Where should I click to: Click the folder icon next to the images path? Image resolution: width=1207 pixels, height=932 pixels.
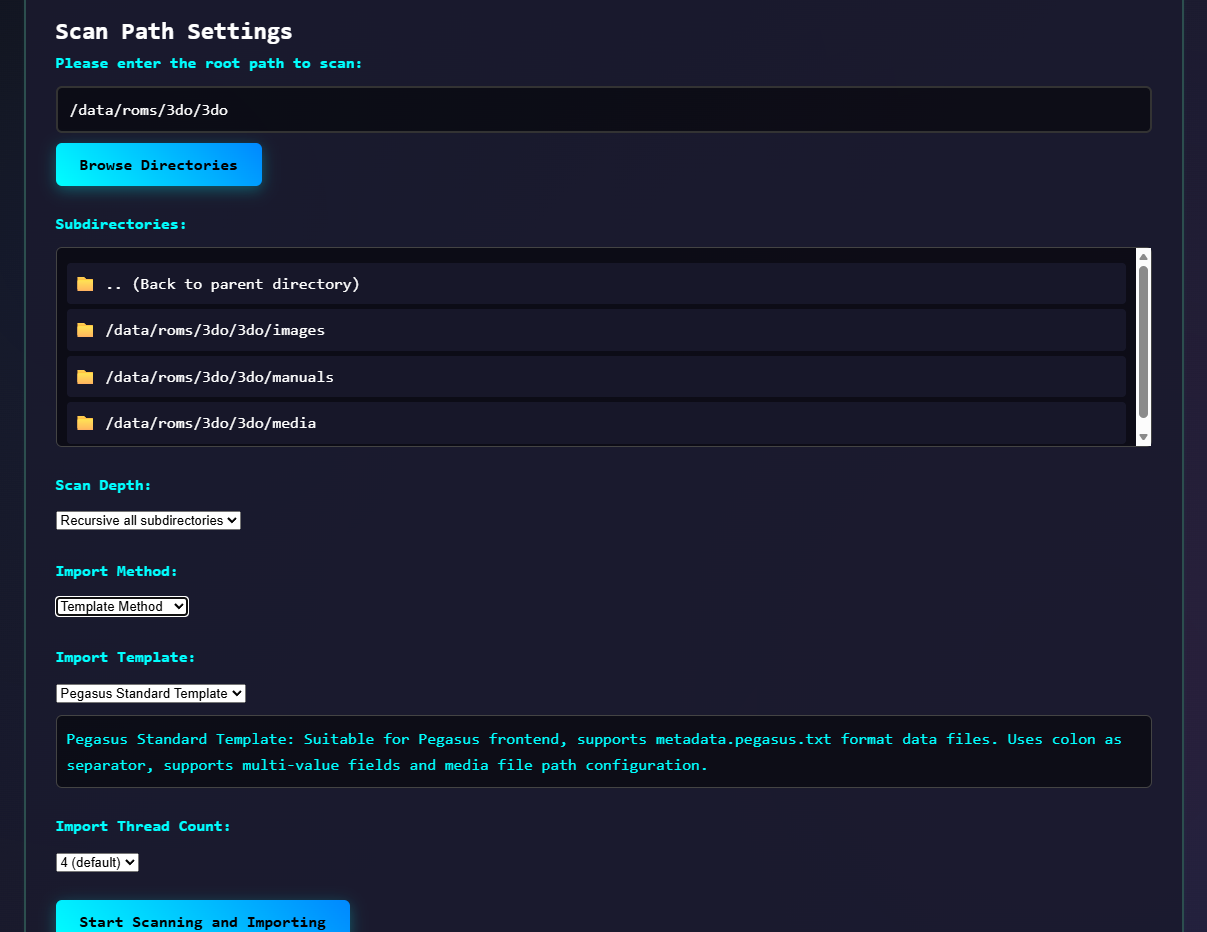coord(85,330)
